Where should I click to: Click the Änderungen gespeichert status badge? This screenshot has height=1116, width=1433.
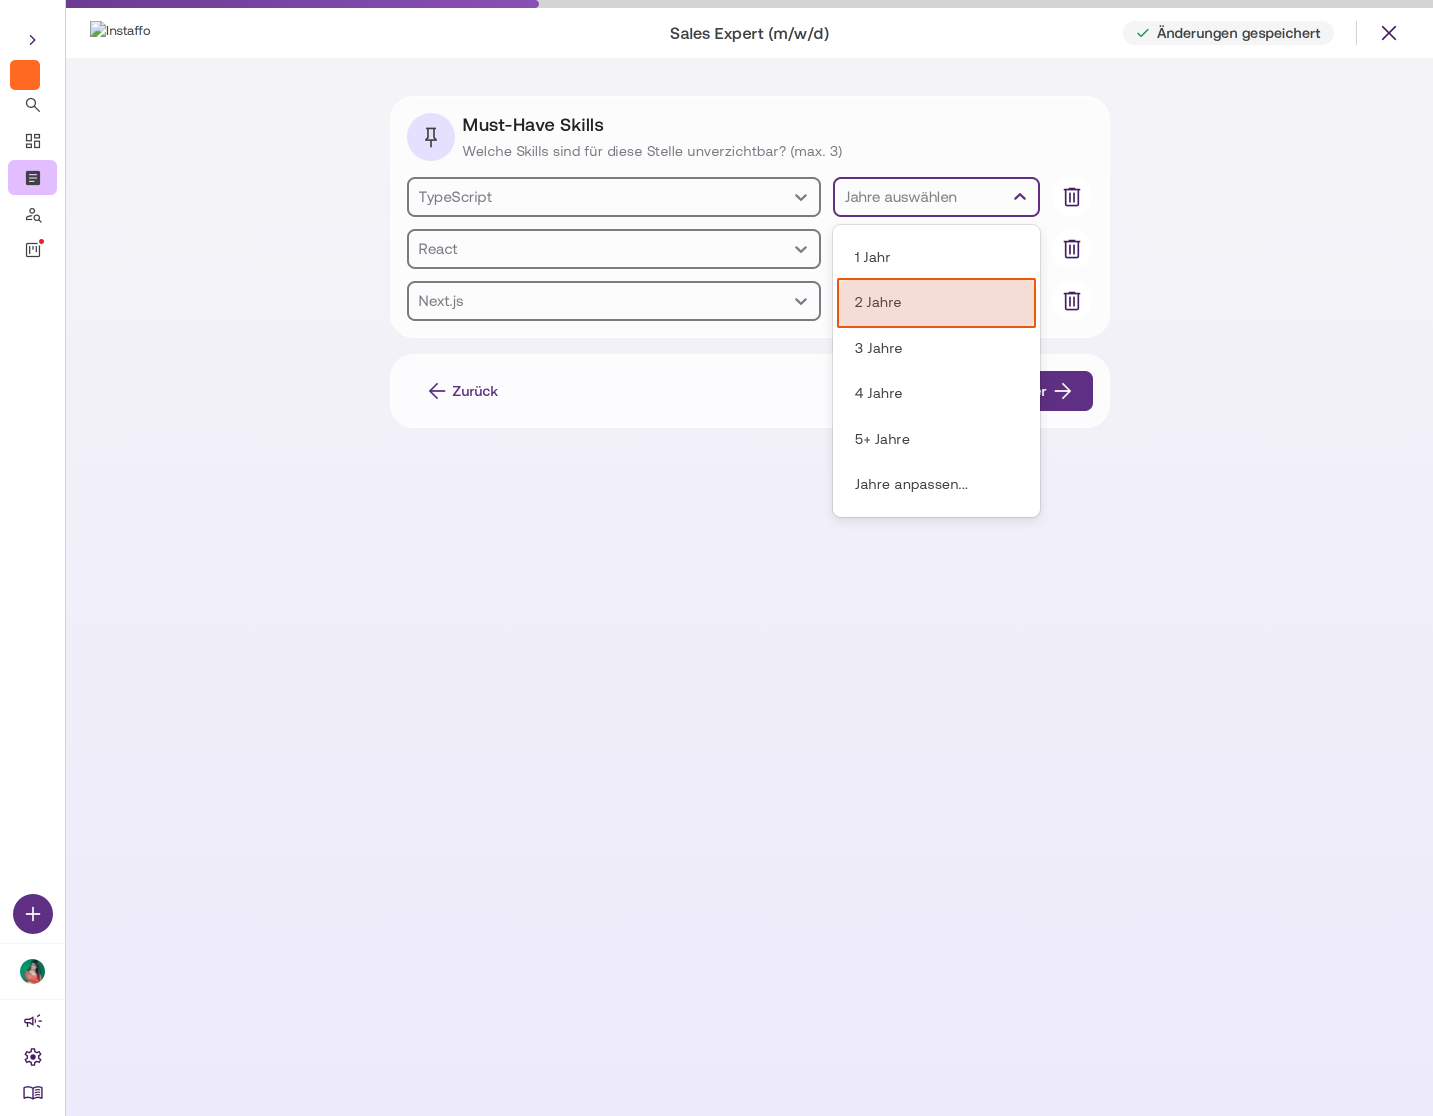1228,33
